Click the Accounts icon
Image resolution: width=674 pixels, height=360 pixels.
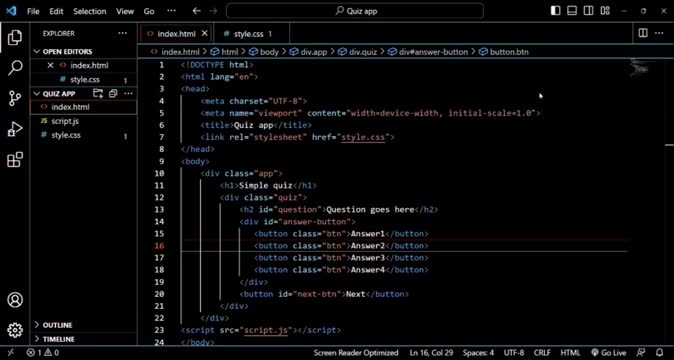[x=15, y=300]
